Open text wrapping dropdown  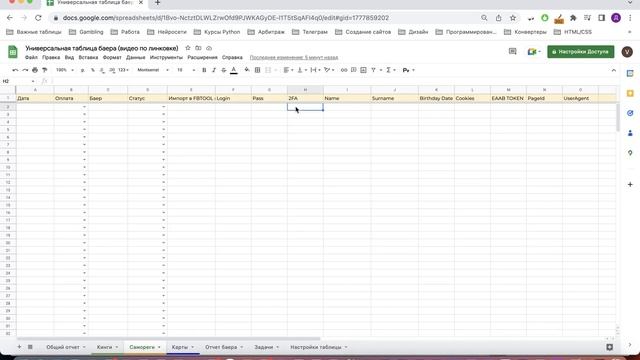[316, 70]
